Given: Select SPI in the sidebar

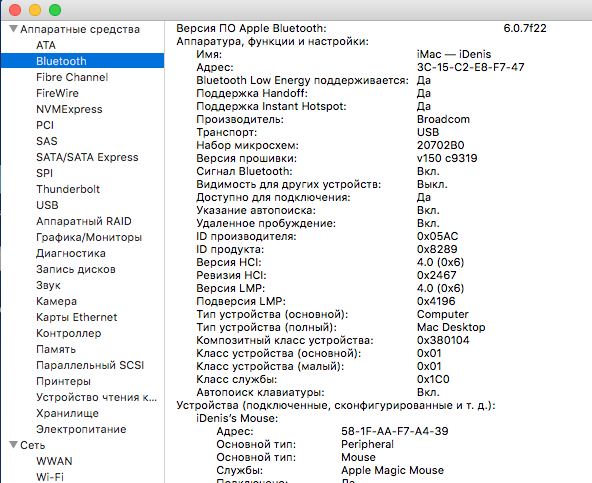Looking at the screenshot, I should [x=45, y=173].
